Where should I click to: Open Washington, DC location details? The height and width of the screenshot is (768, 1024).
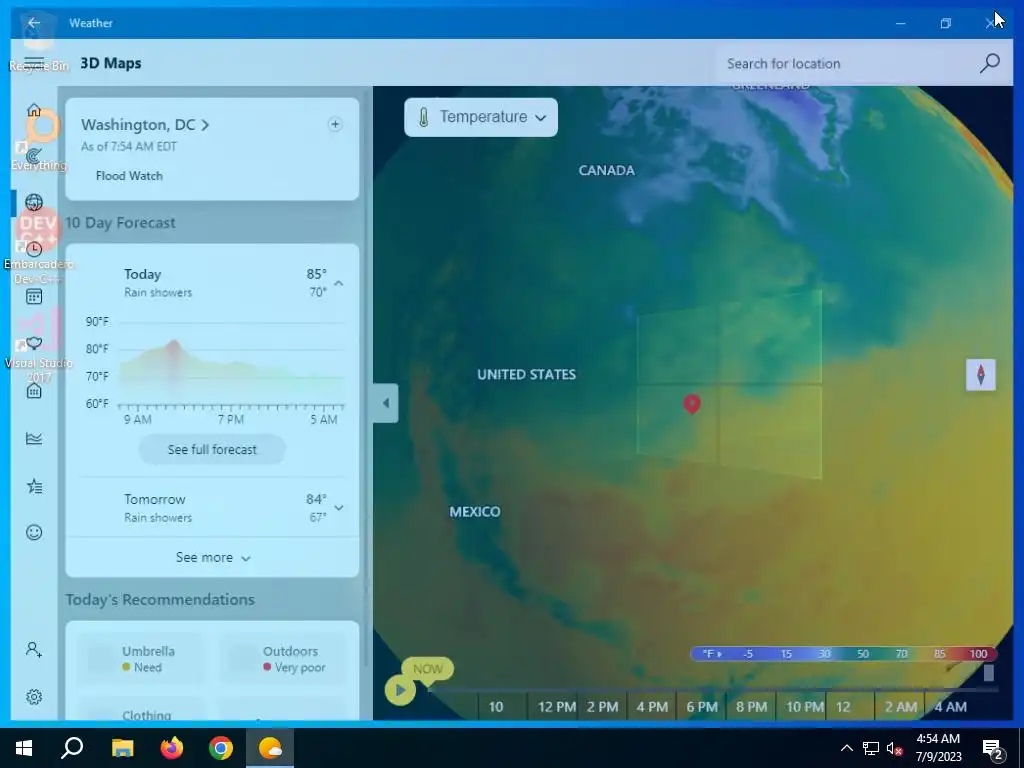145,125
